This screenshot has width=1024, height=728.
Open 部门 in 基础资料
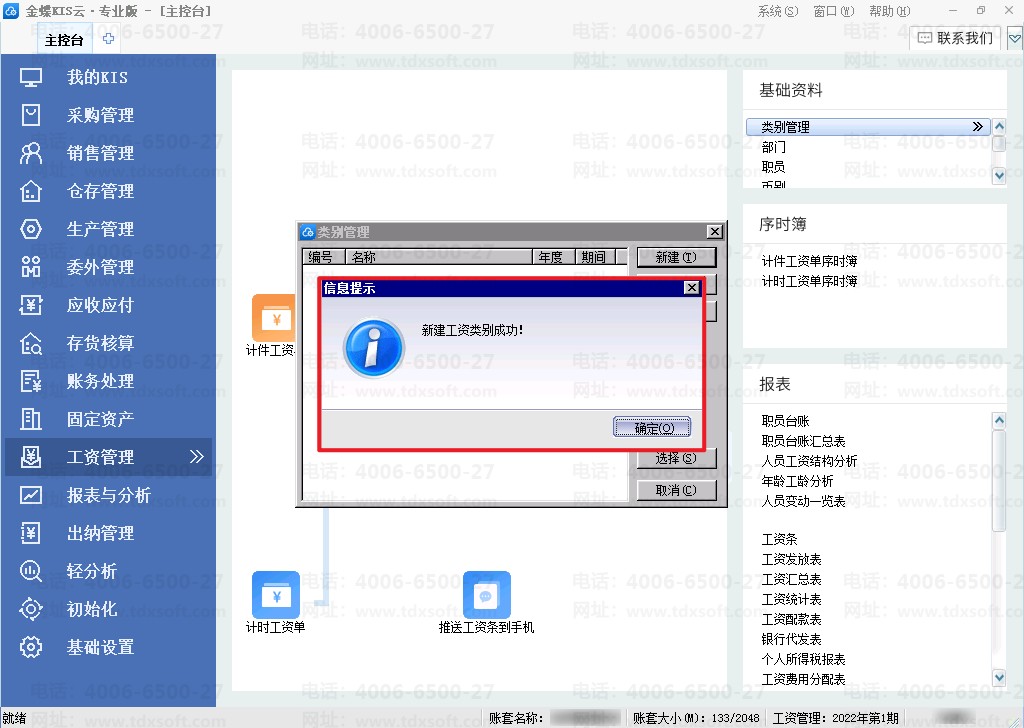774,147
